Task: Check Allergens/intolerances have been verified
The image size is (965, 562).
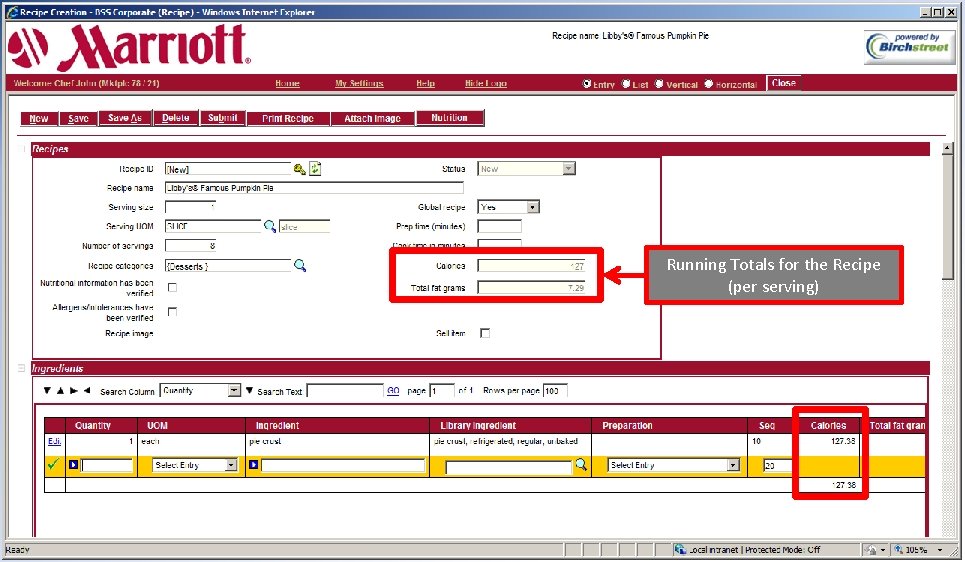Action: click(x=172, y=311)
